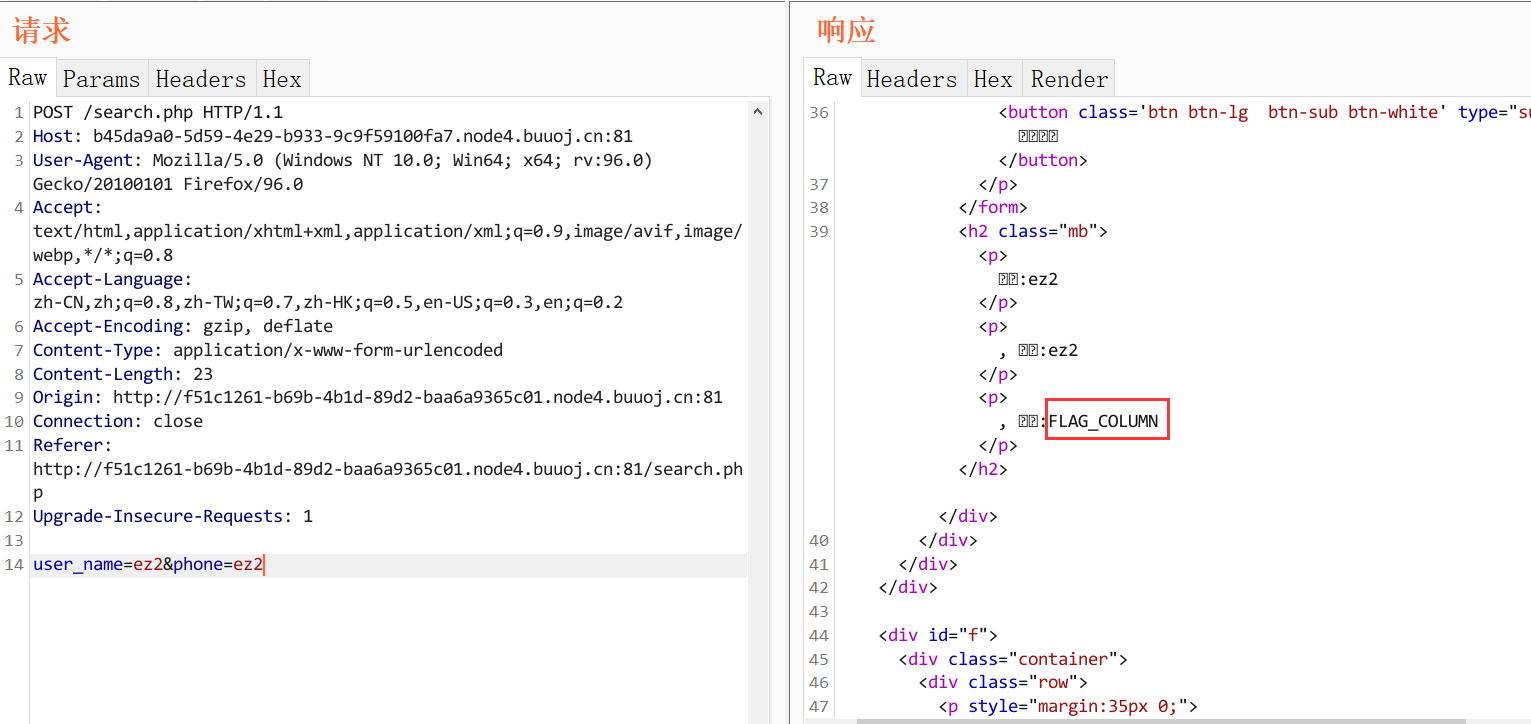The image size is (1531, 724).
Task: Open the request Headers tab
Action: click(201, 79)
